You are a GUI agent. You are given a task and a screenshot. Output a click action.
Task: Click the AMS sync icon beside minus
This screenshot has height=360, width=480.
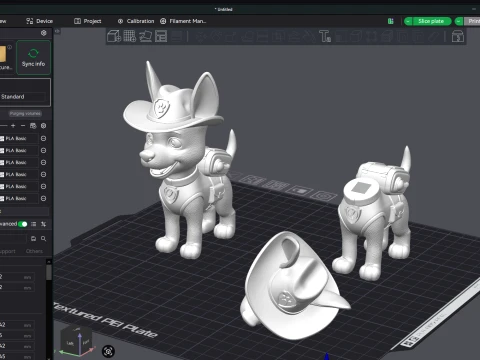coord(33,126)
